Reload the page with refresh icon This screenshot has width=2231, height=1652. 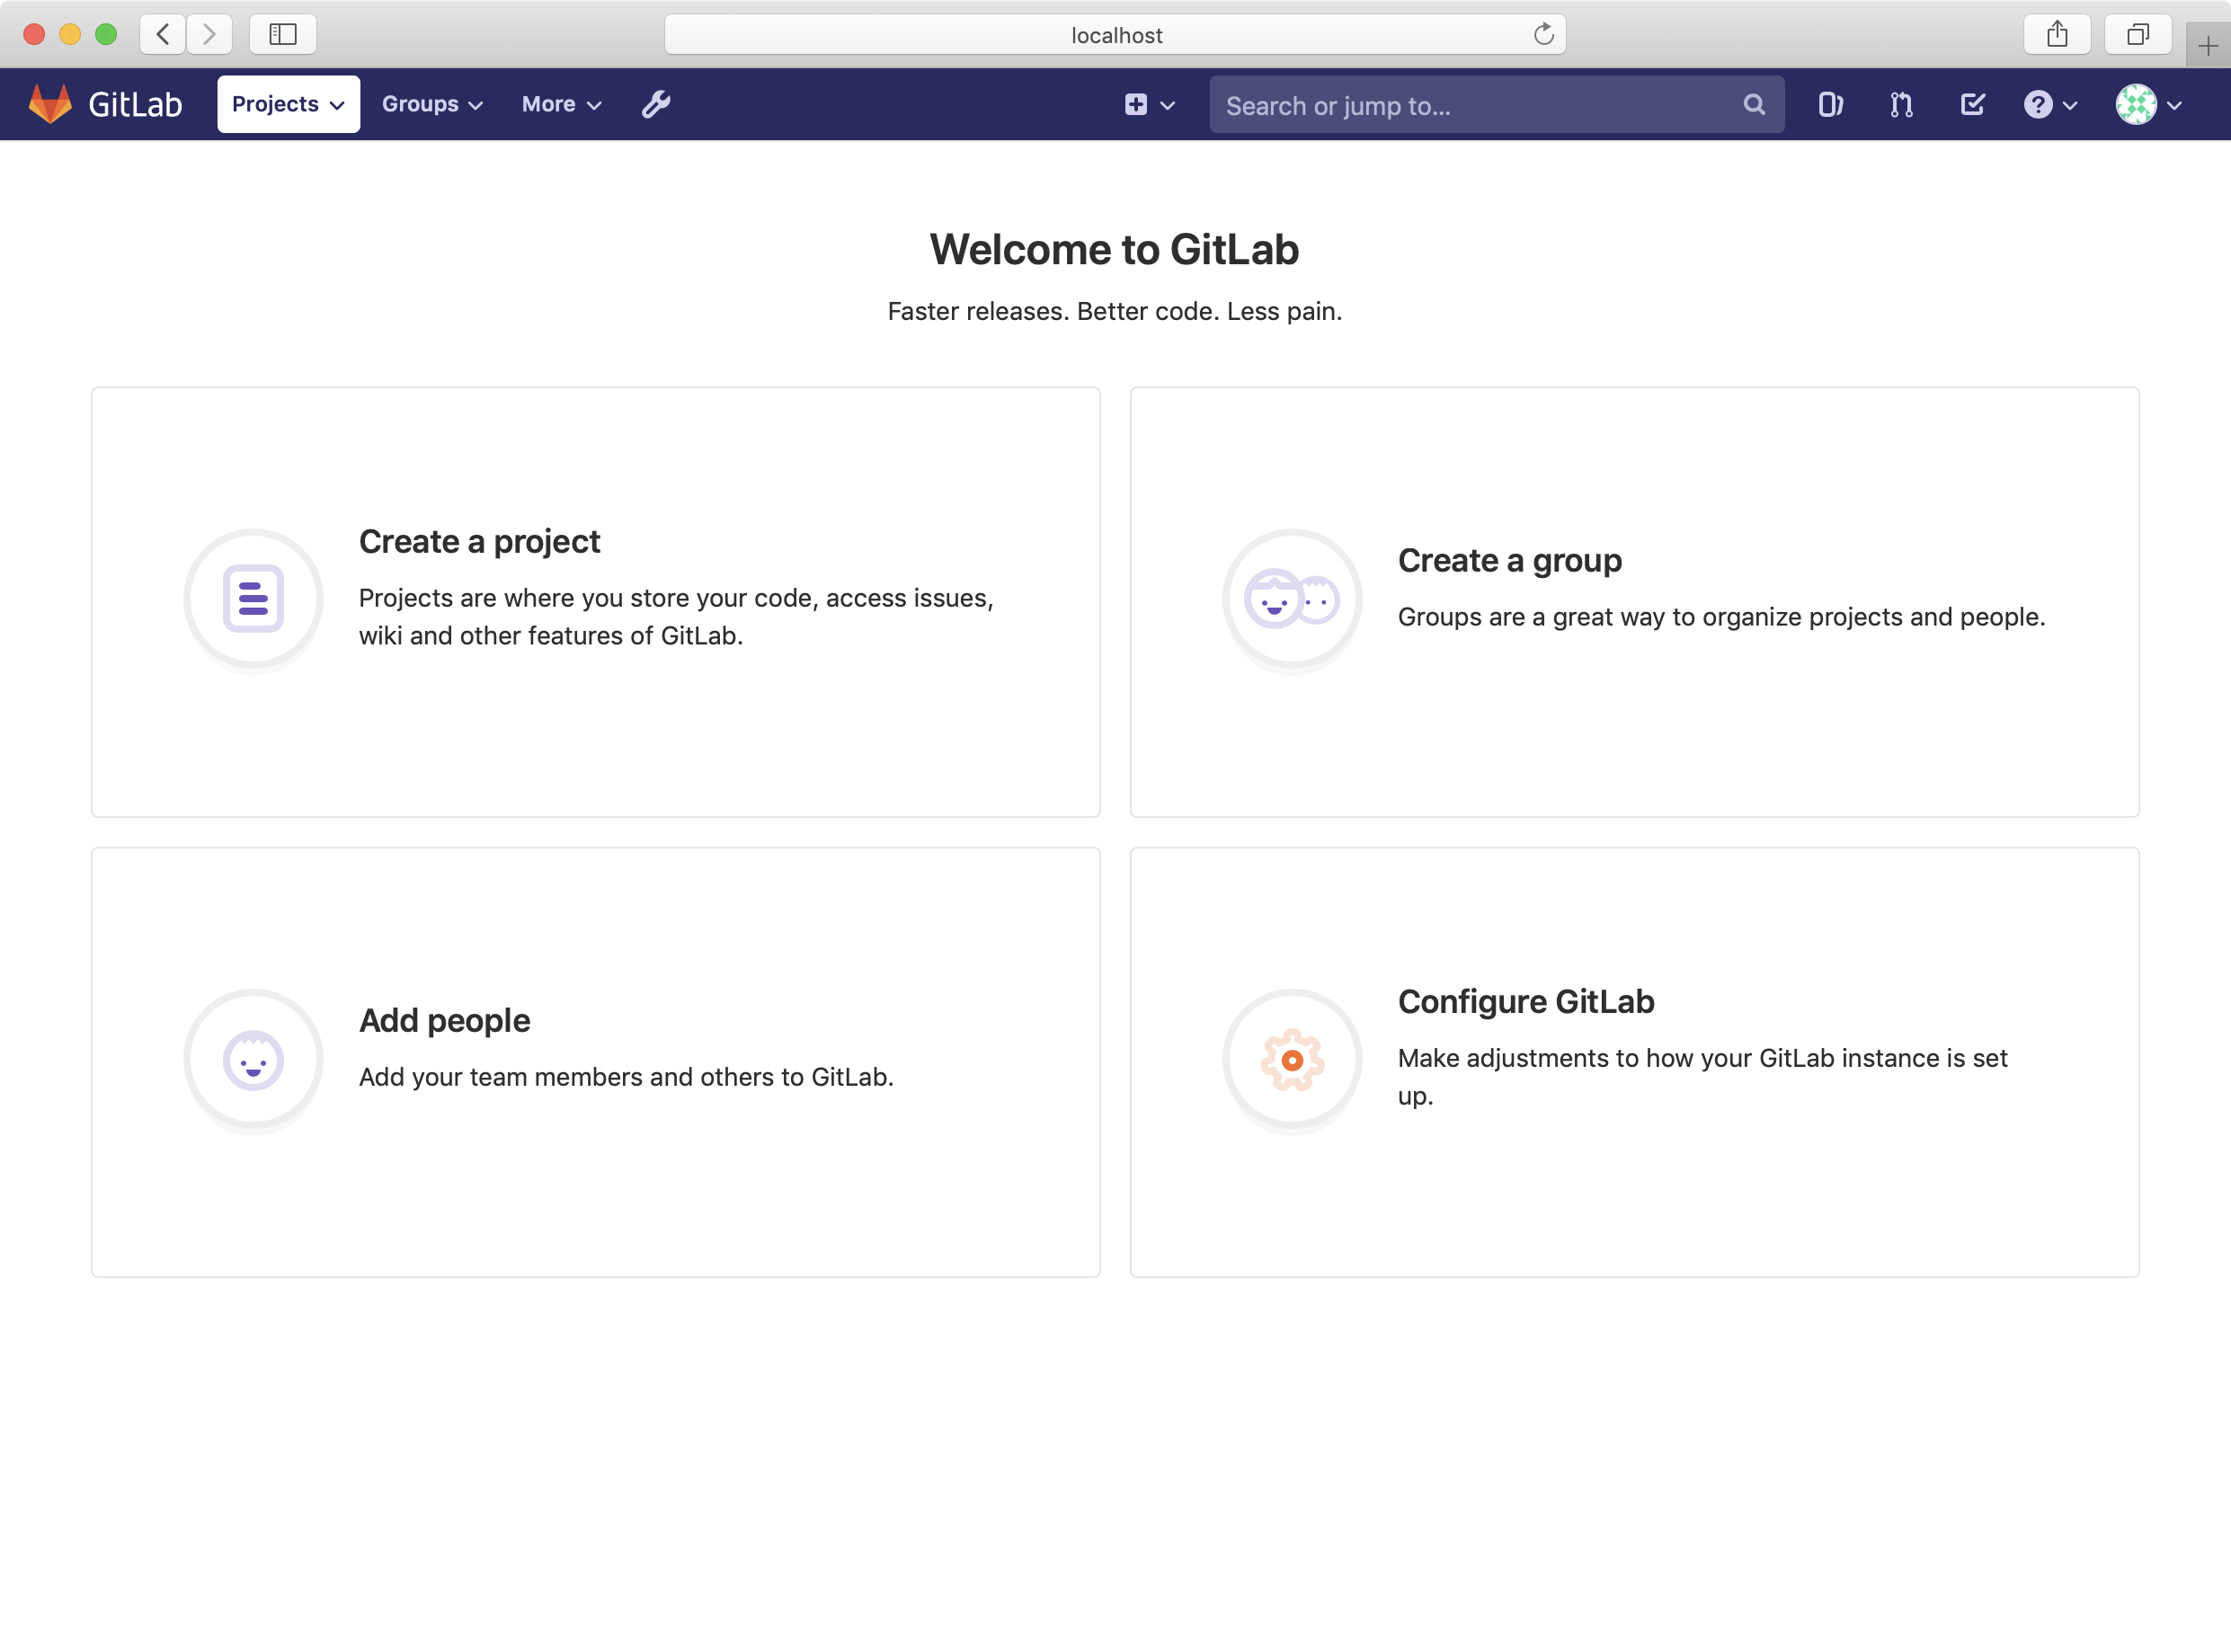coord(1543,34)
